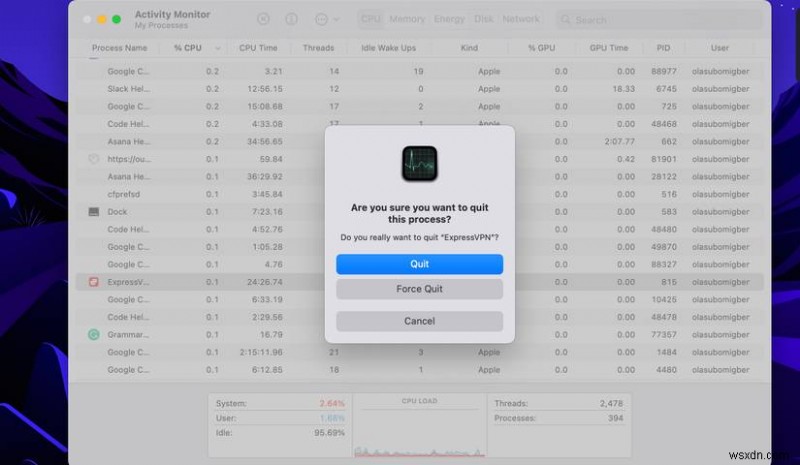Sort by User column header

pyautogui.click(x=719, y=48)
